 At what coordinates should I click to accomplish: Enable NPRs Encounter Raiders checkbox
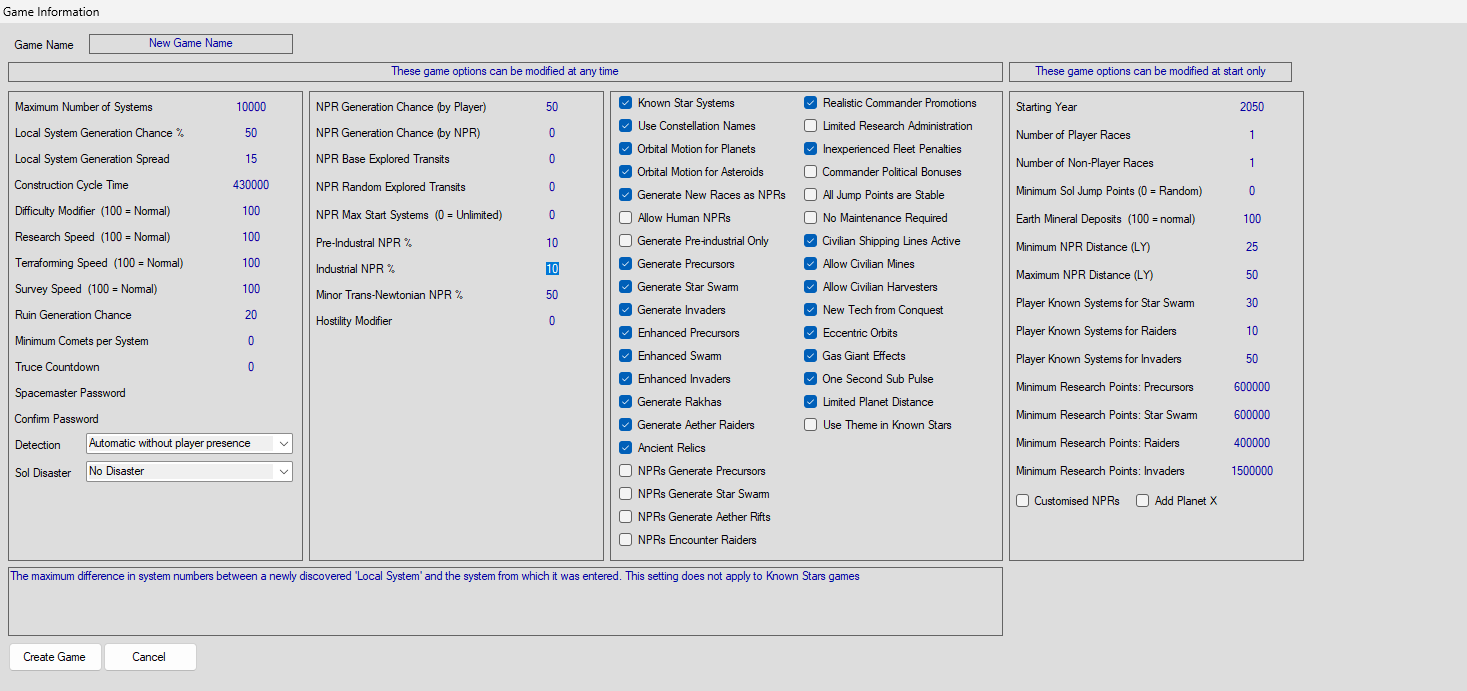pyautogui.click(x=625, y=540)
